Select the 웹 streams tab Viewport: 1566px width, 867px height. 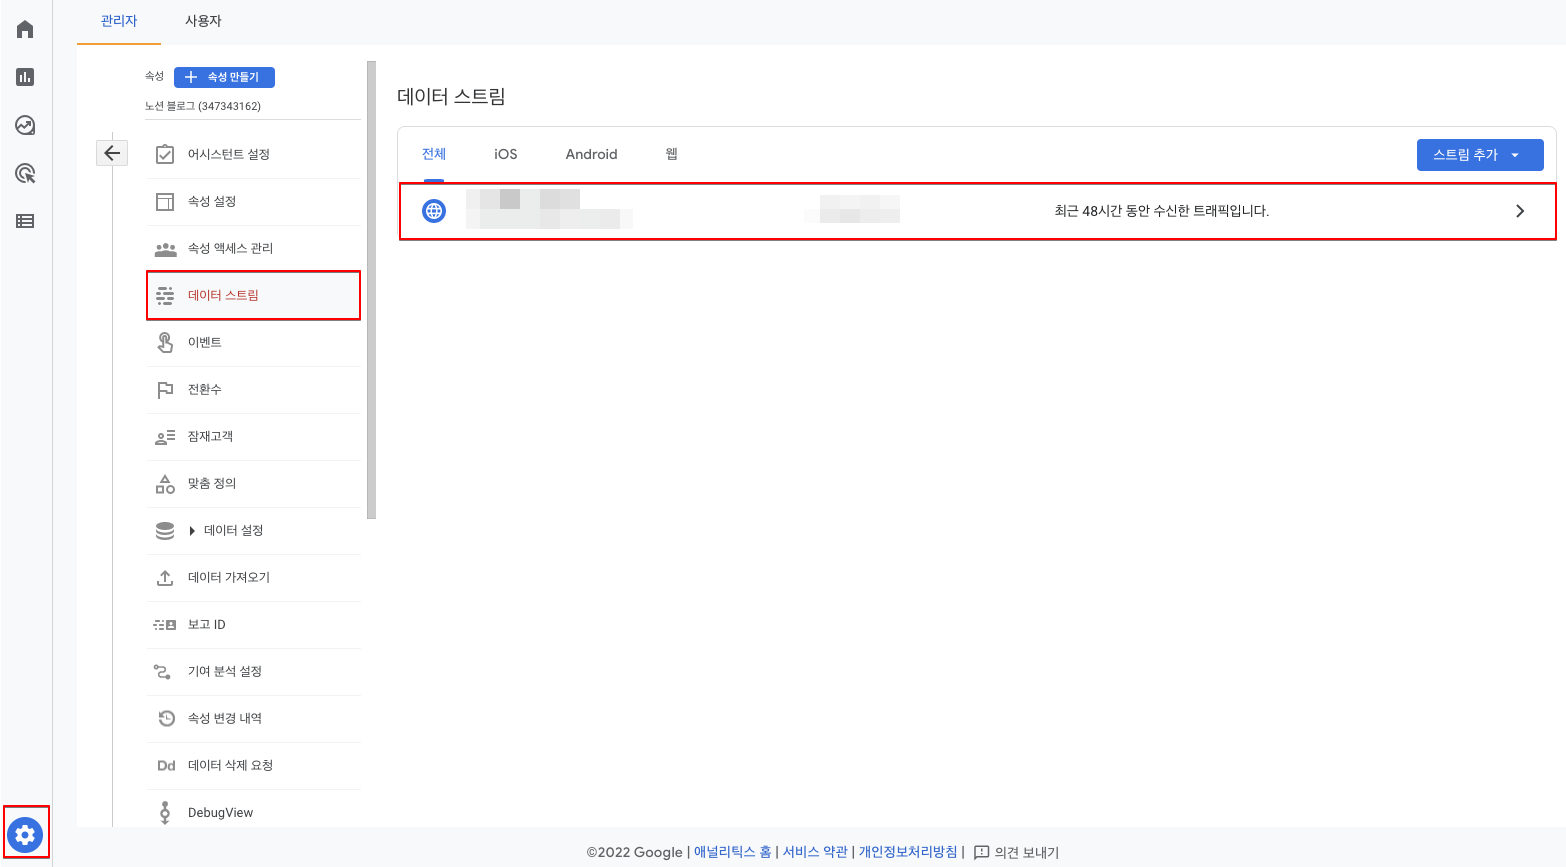[x=672, y=154]
